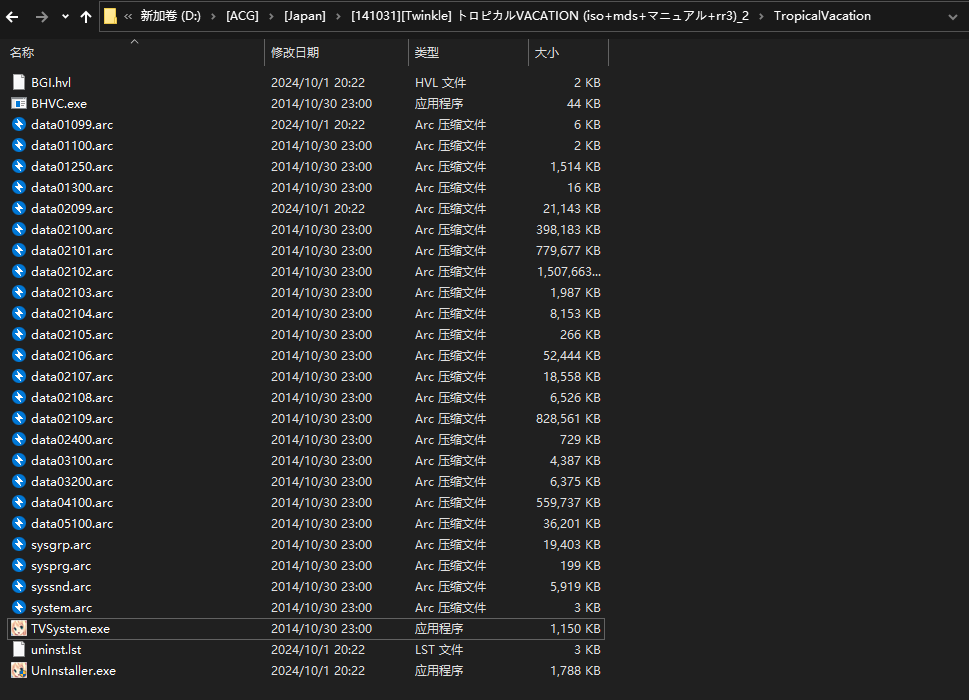Select data02099.arc file icon

point(19,208)
